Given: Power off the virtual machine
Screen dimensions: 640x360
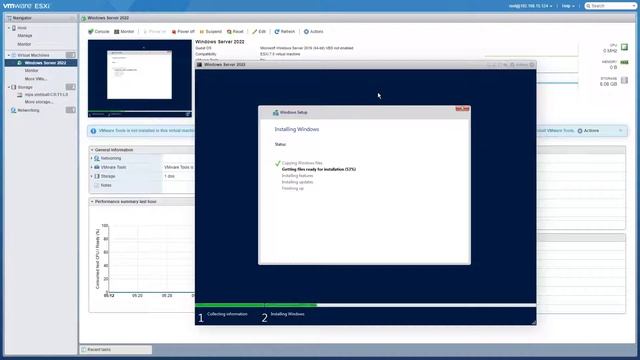Looking at the screenshot, I should [x=183, y=31].
